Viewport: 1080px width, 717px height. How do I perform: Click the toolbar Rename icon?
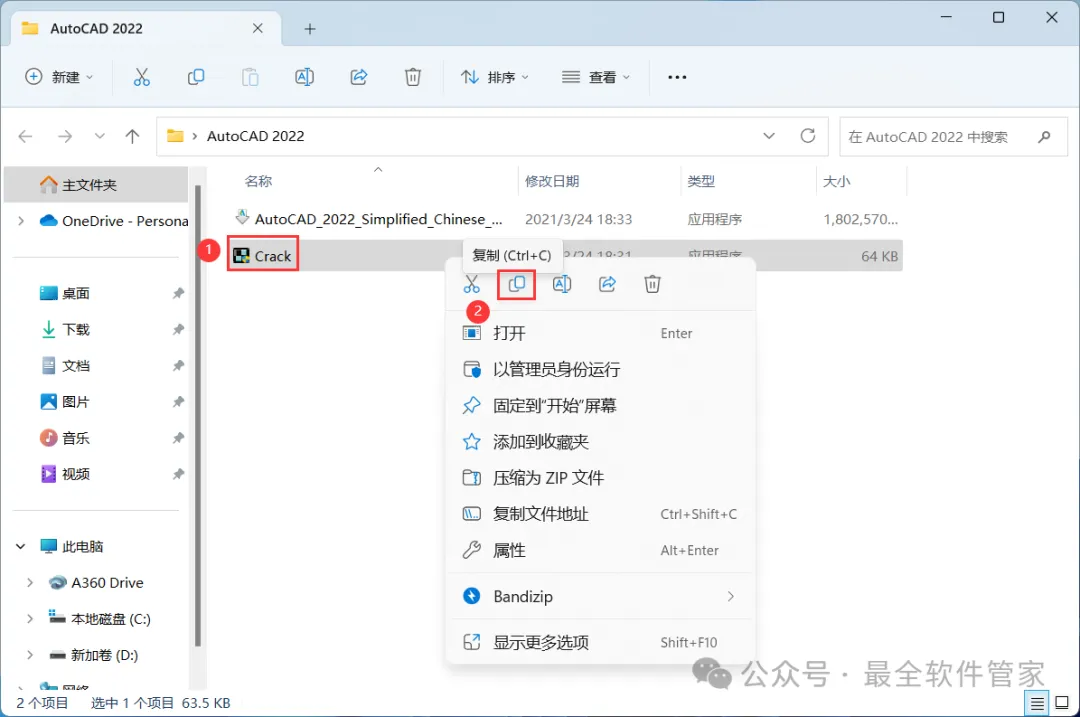304,77
